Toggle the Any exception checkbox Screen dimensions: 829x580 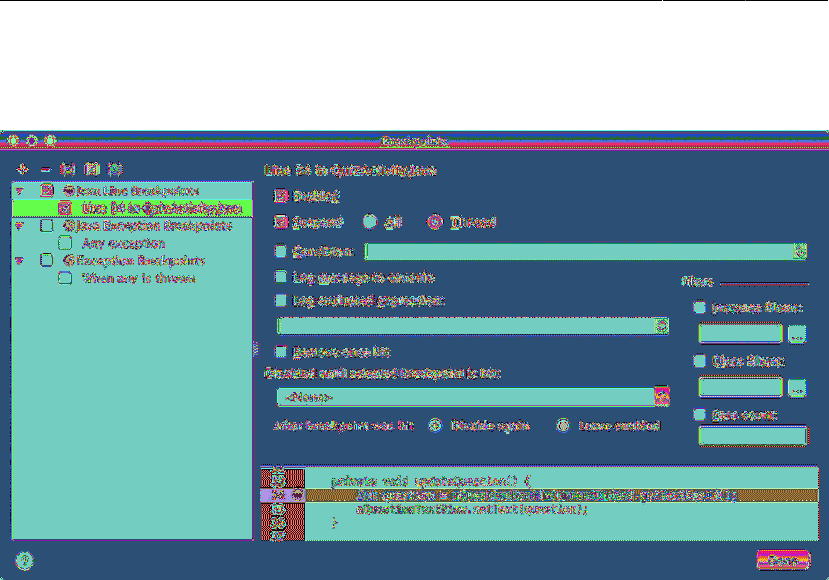coord(65,243)
